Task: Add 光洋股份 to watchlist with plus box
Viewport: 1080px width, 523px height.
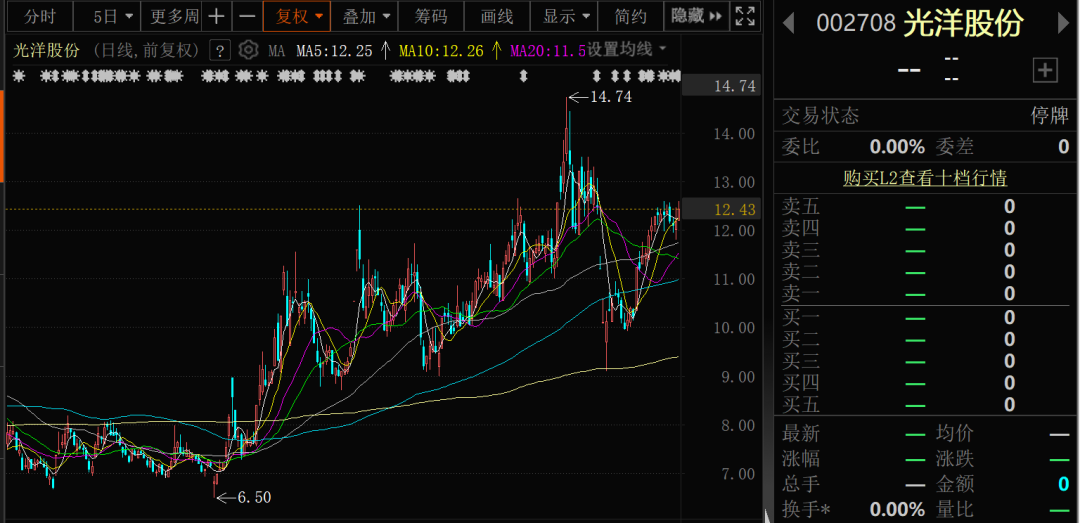Action: point(1045,69)
